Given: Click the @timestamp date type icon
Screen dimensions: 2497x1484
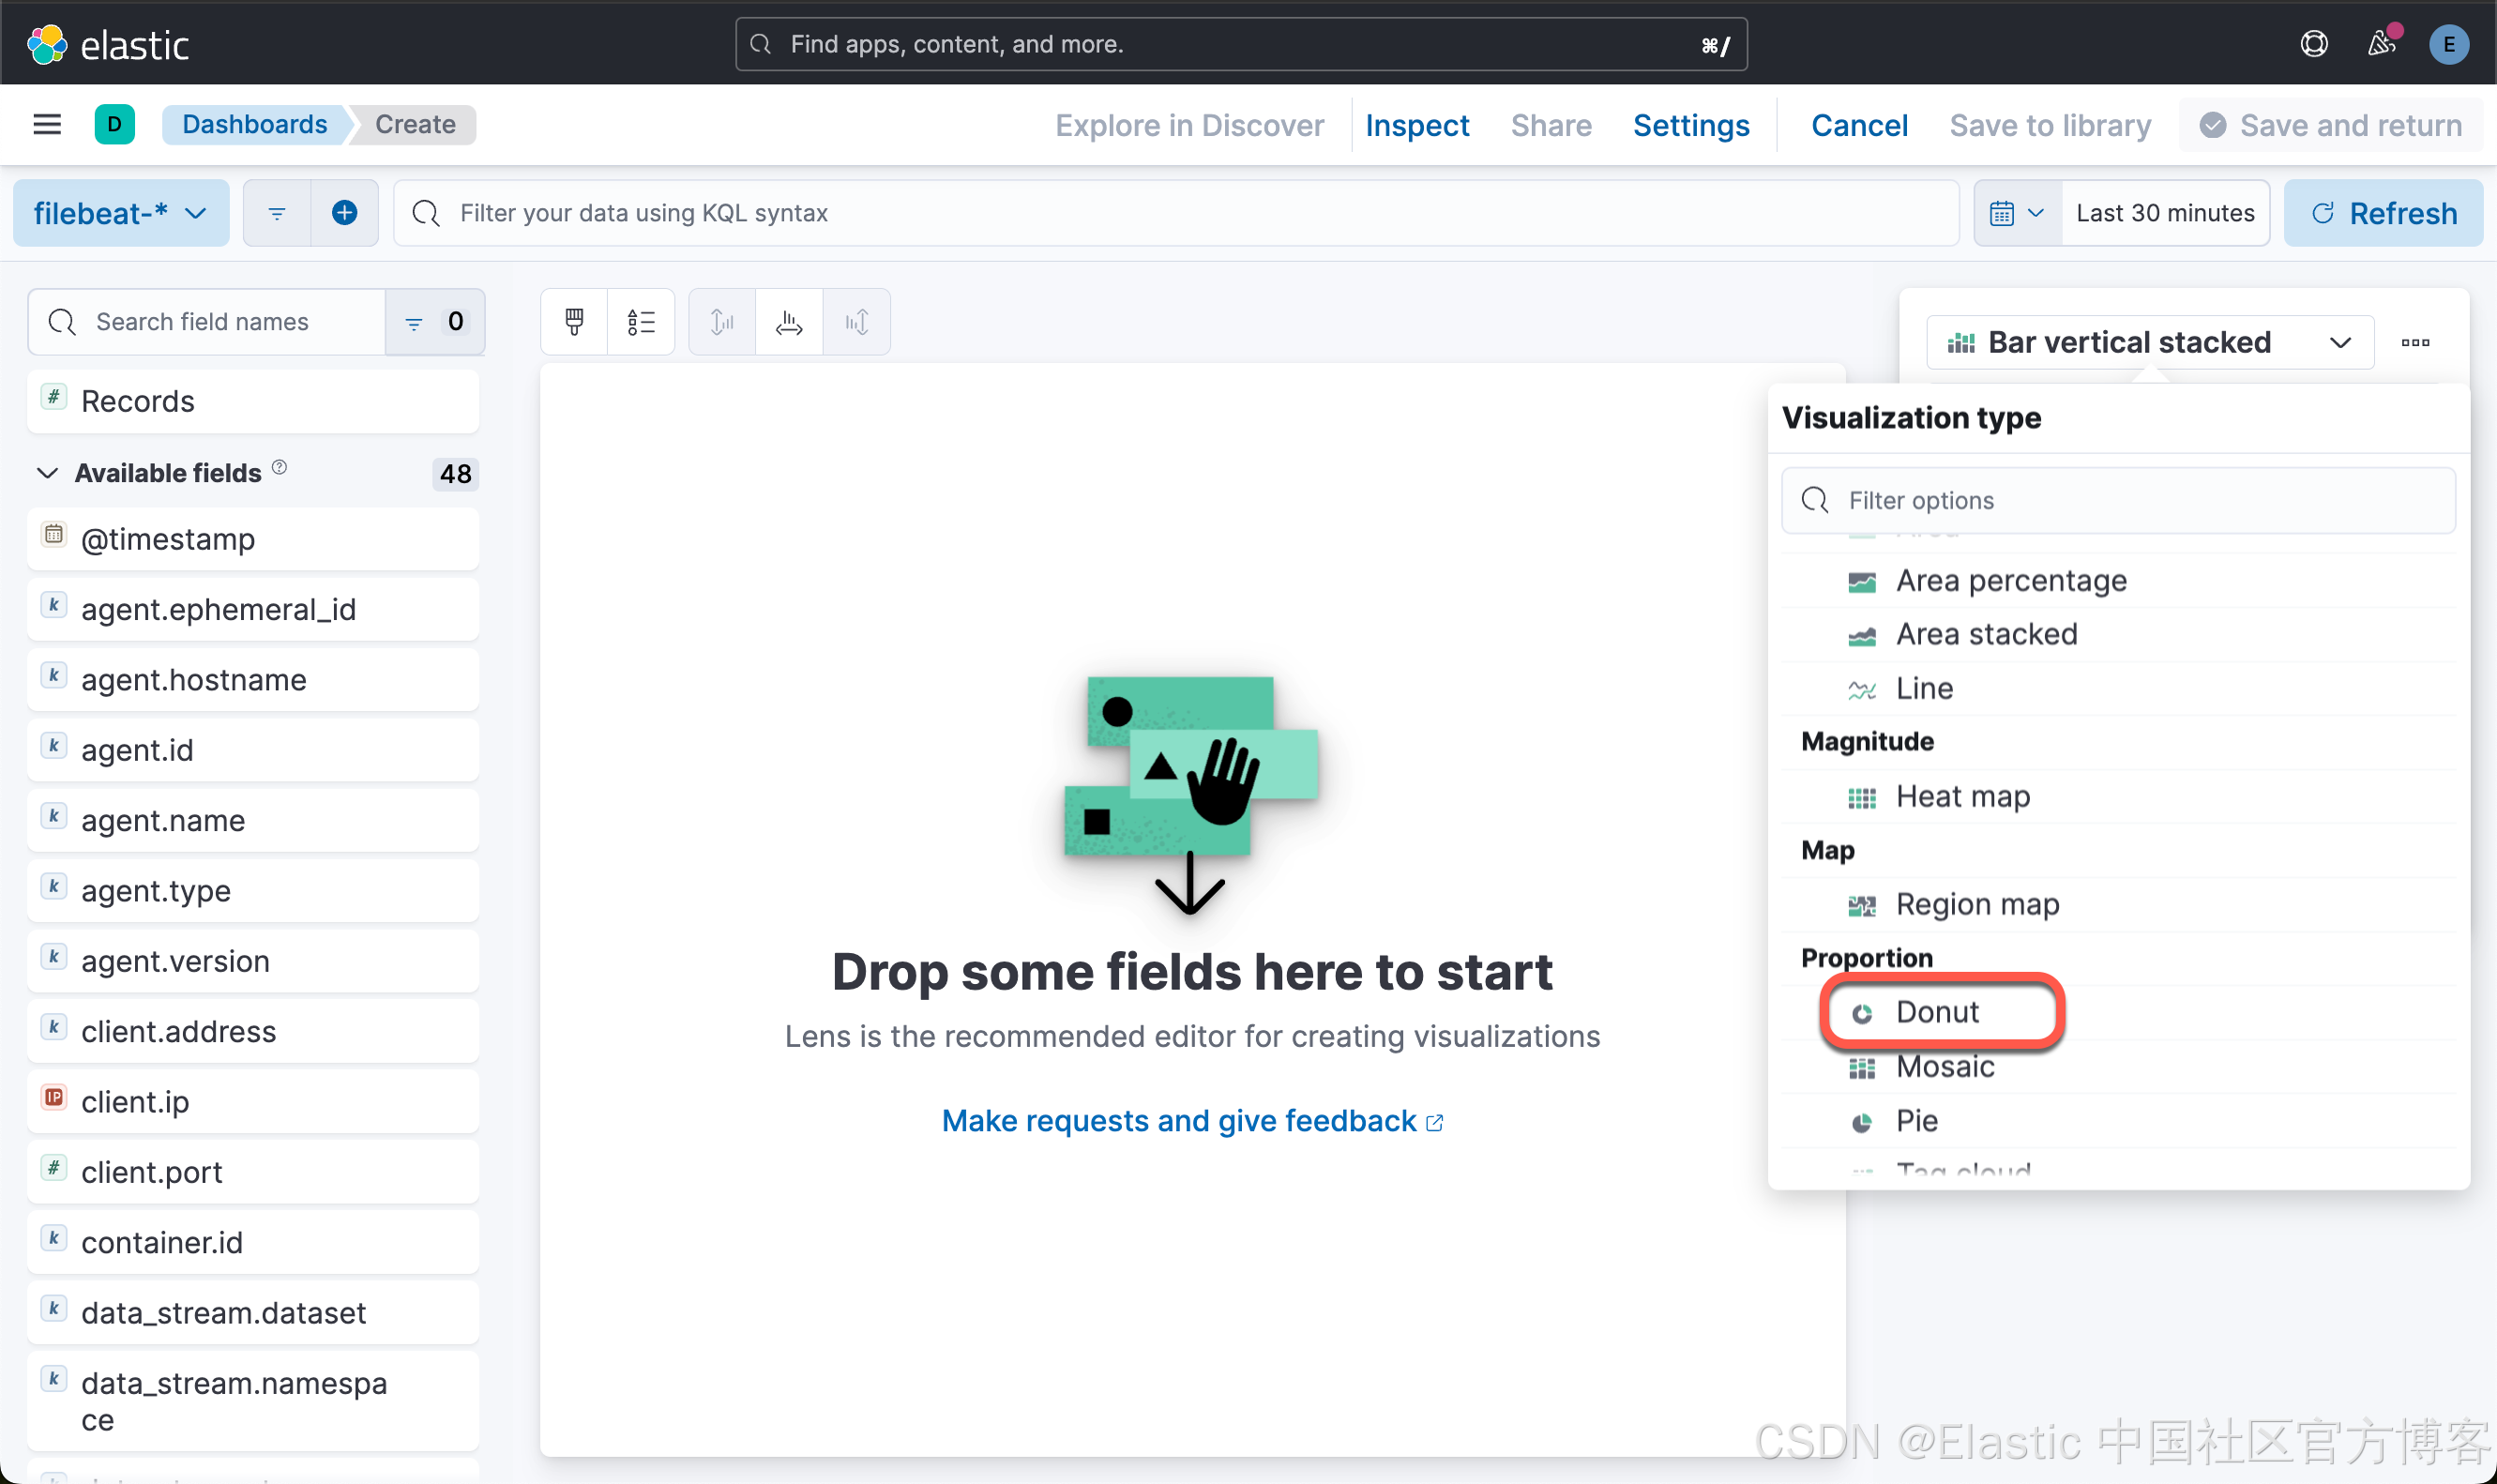Looking at the screenshot, I should click(x=54, y=534).
